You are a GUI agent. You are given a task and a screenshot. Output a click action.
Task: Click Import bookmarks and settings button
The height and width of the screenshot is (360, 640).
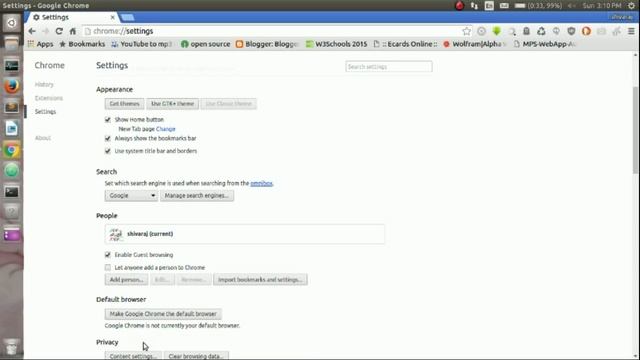(x=260, y=280)
